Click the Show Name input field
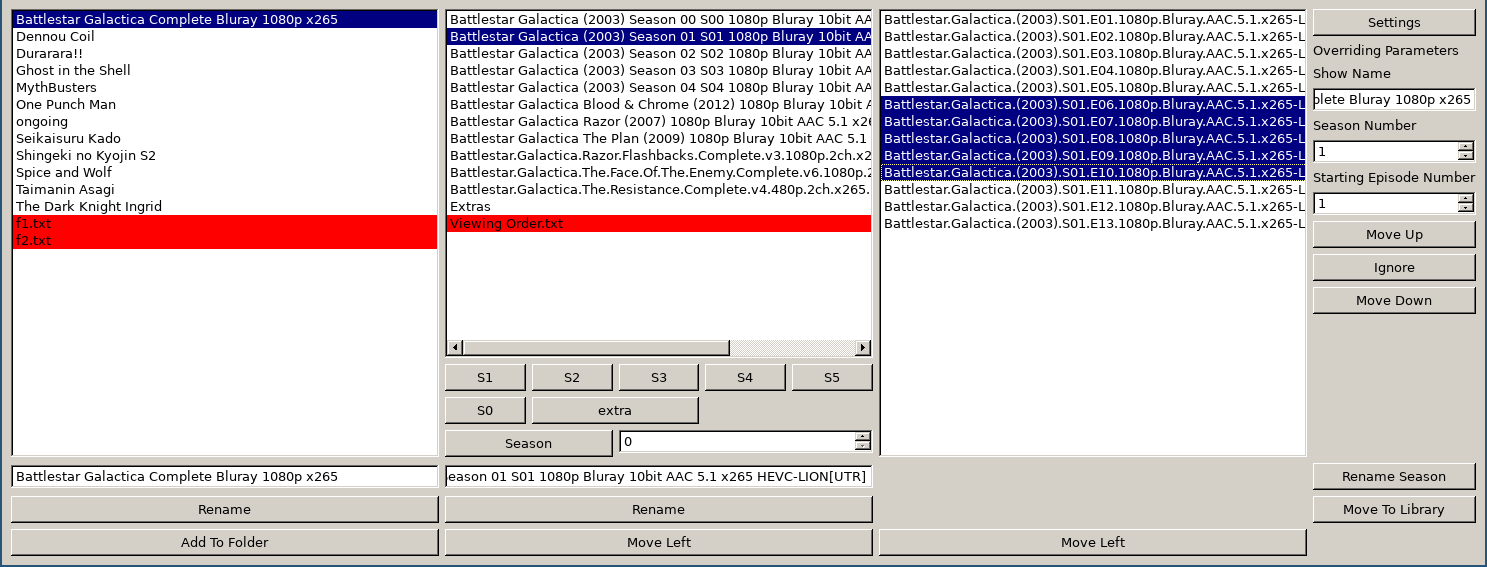 coord(1394,99)
